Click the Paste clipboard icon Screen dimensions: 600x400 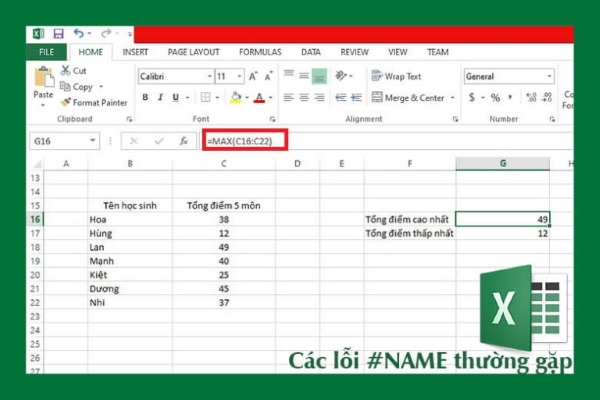pyautogui.click(x=44, y=79)
